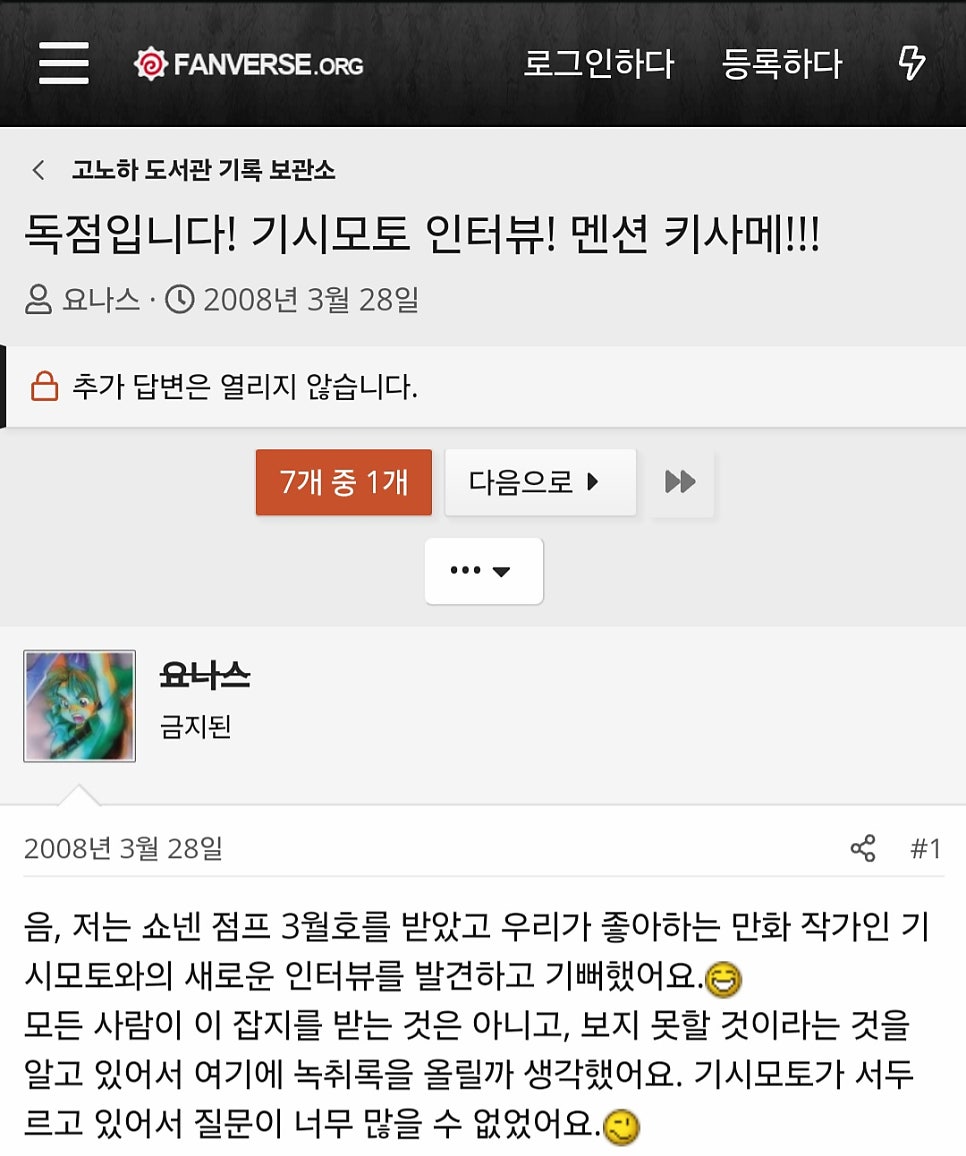The image size is (966, 1156).
Task: Expand the three-dots dropdown button
Action: click(484, 571)
